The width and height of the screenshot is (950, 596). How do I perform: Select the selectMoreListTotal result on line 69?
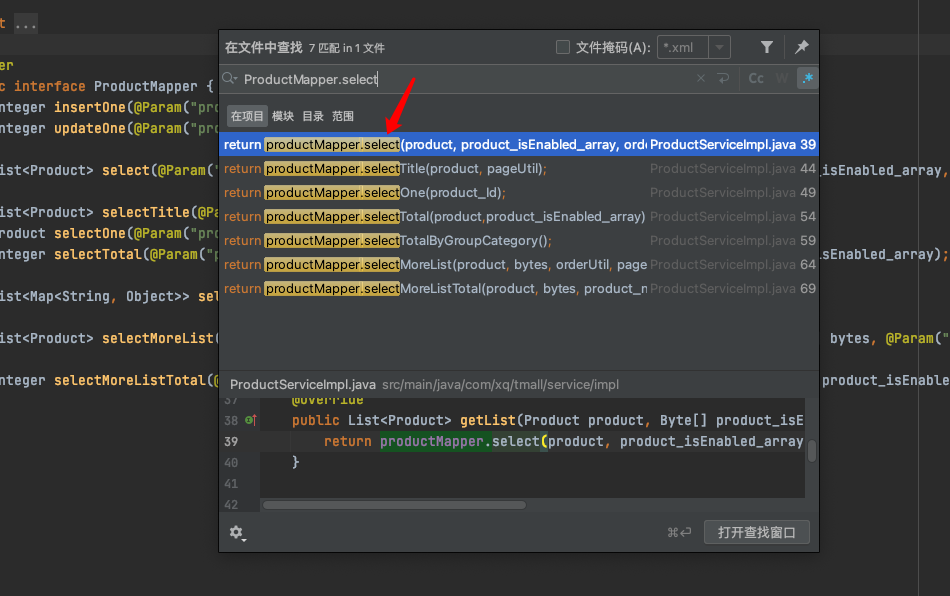tap(519, 288)
